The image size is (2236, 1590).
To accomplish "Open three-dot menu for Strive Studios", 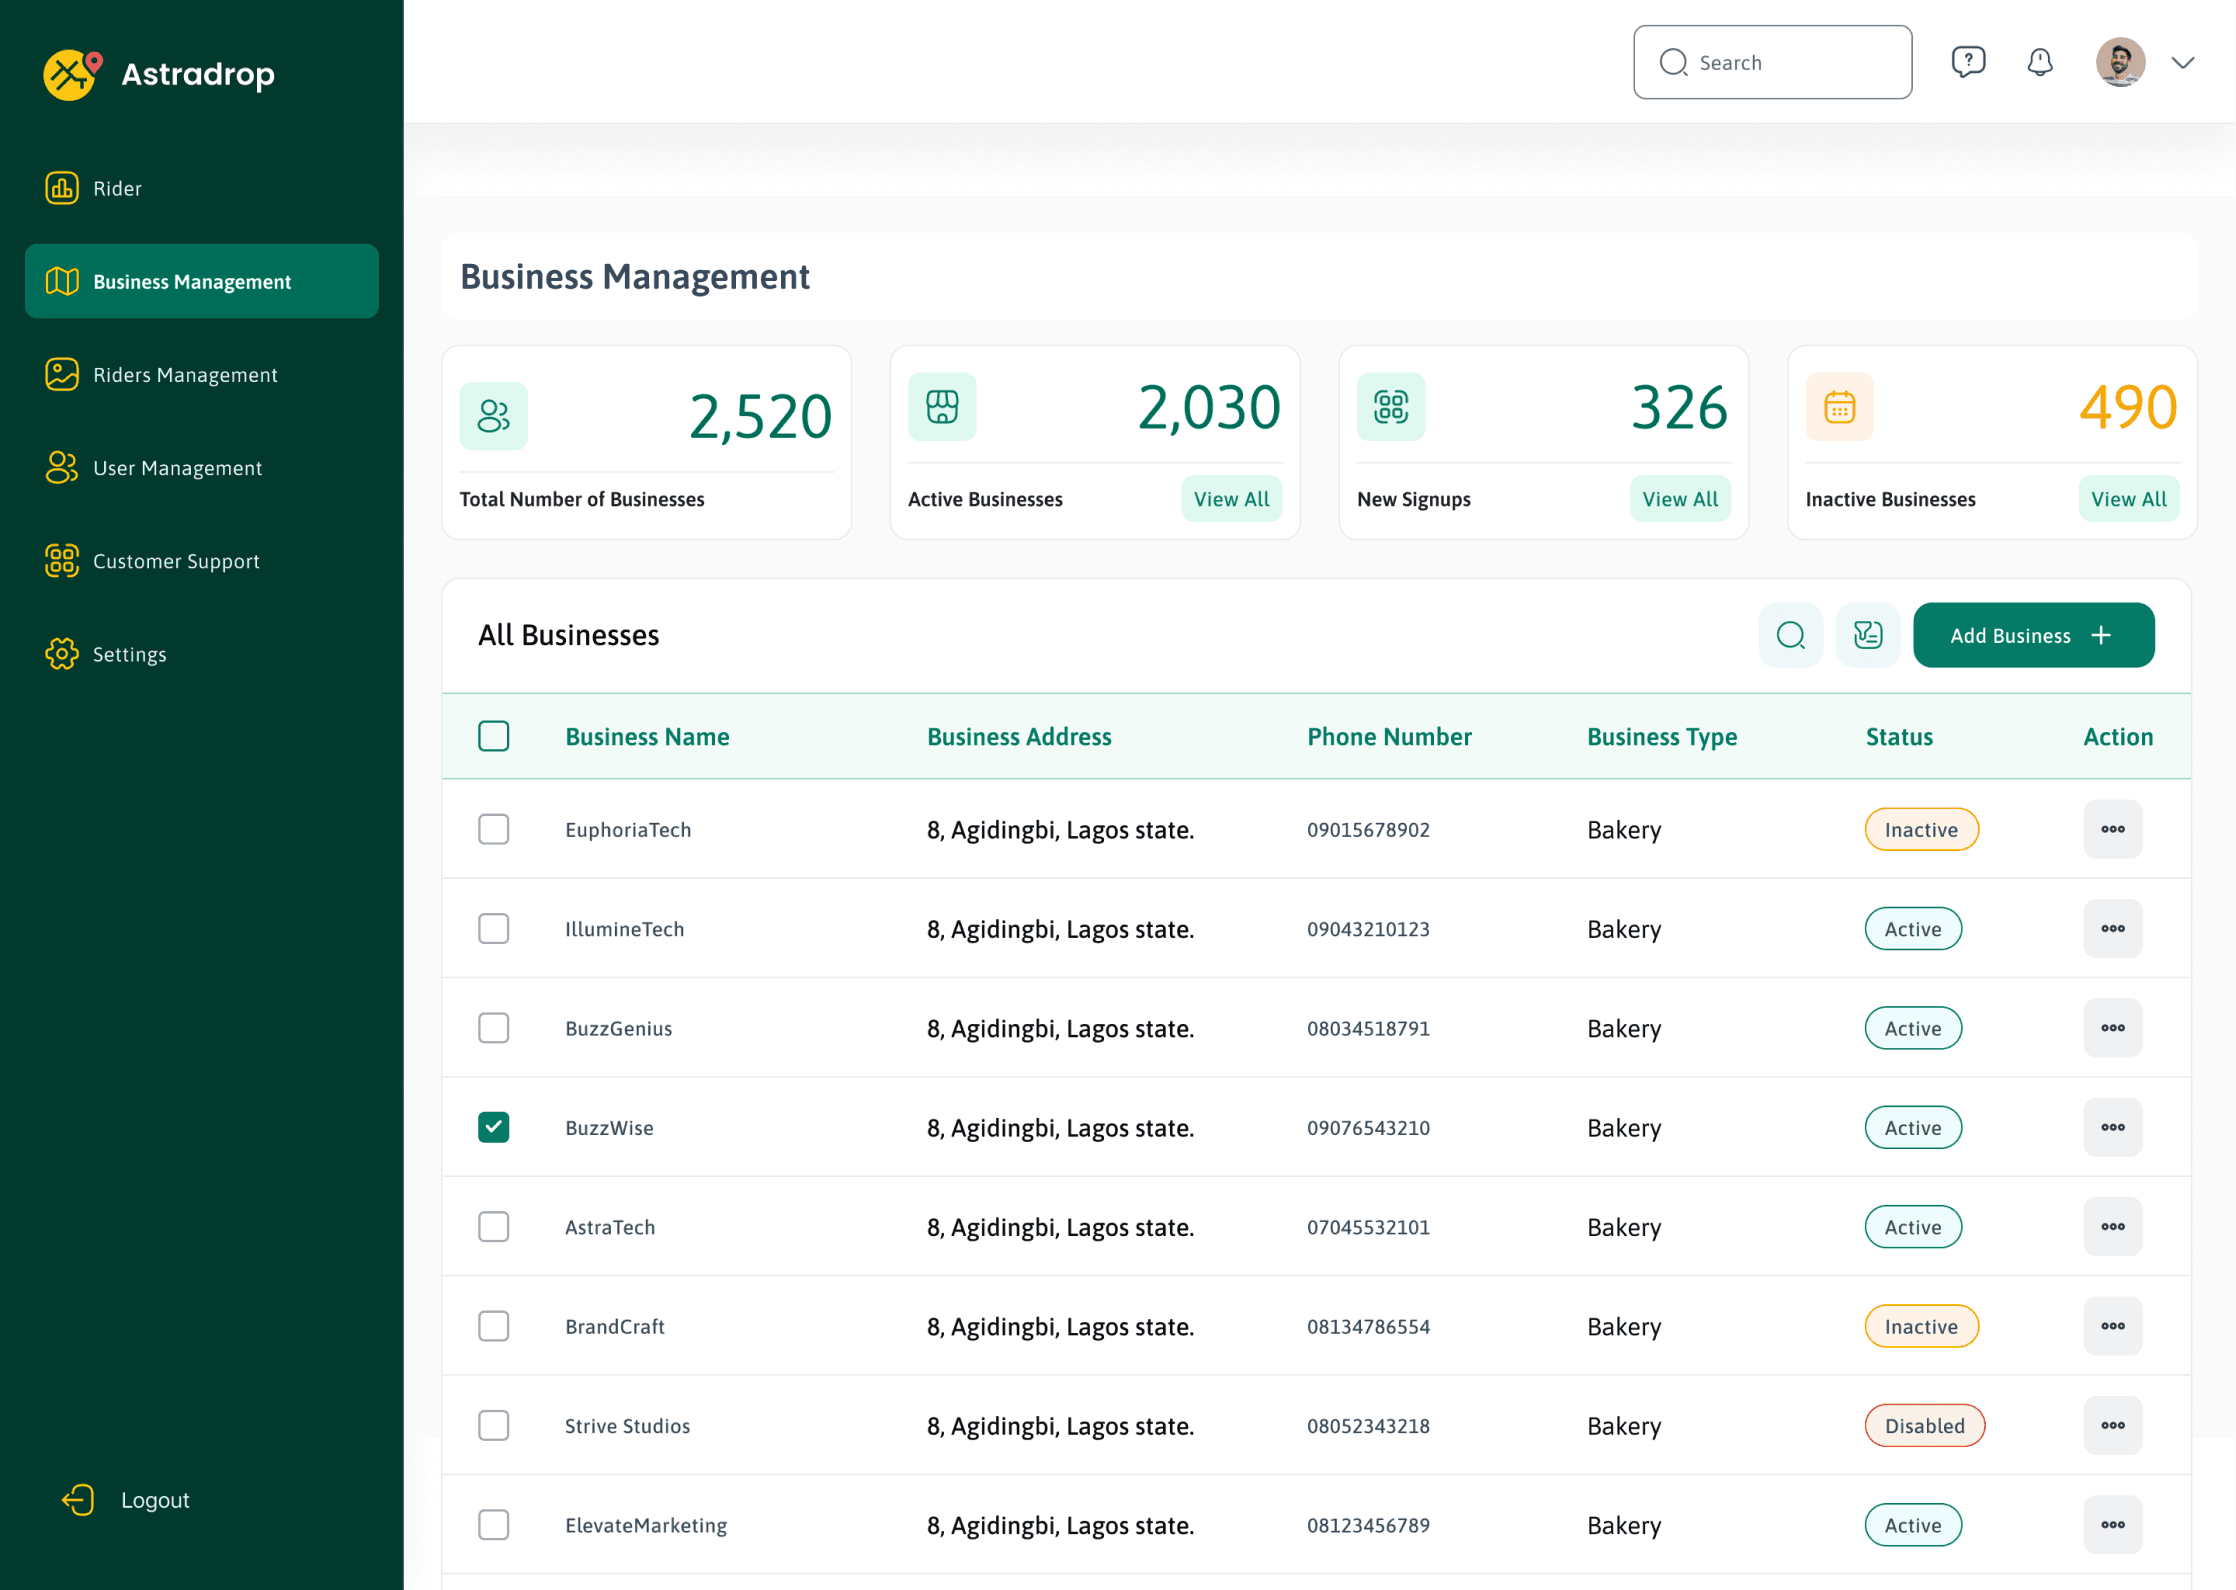I will pyautogui.click(x=2112, y=1425).
